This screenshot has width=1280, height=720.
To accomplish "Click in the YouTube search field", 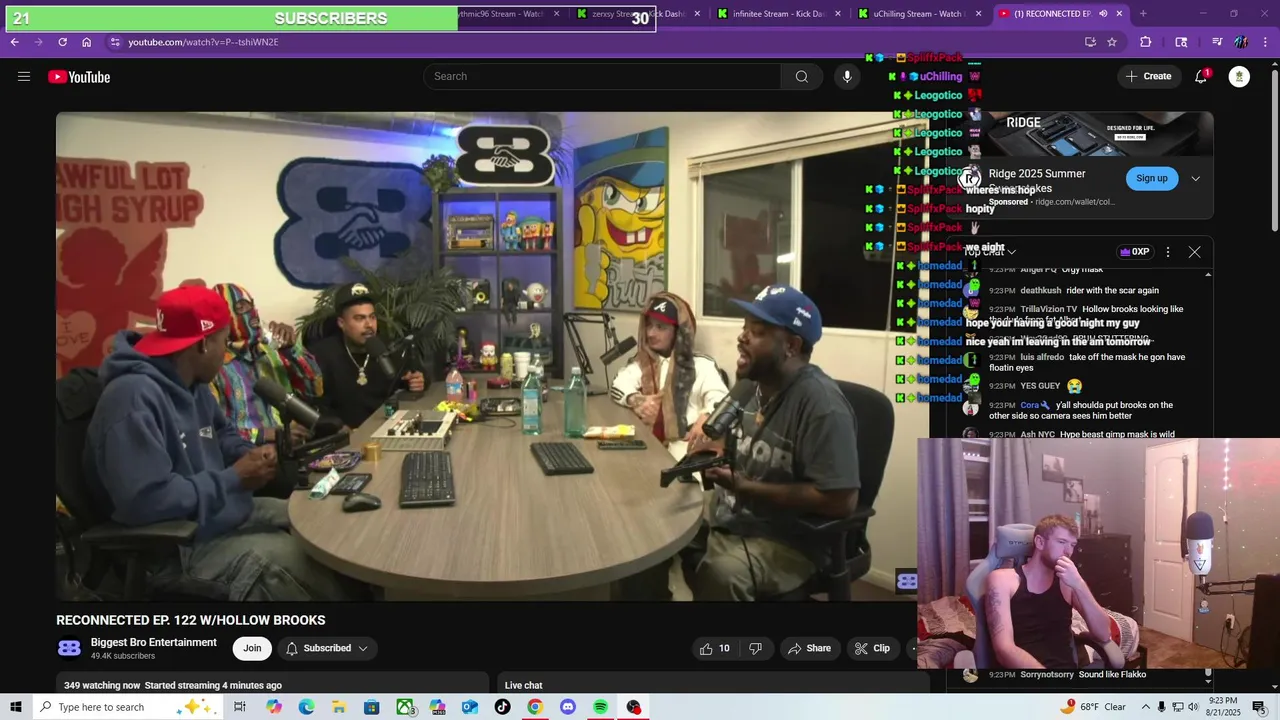I will [603, 77].
